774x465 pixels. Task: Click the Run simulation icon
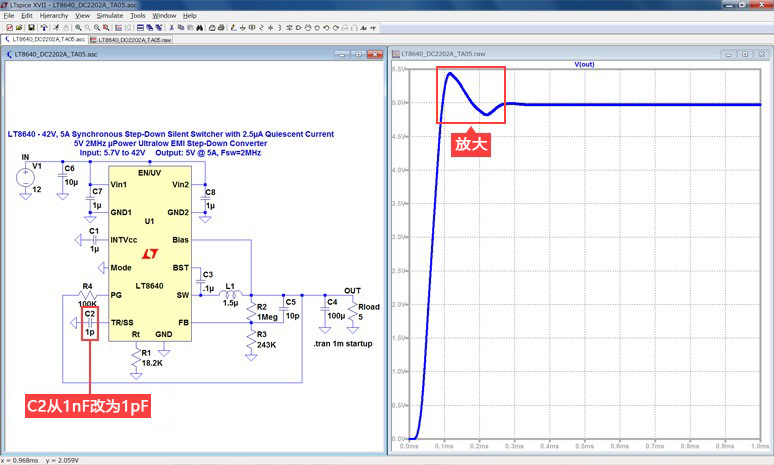[x=56, y=28]
